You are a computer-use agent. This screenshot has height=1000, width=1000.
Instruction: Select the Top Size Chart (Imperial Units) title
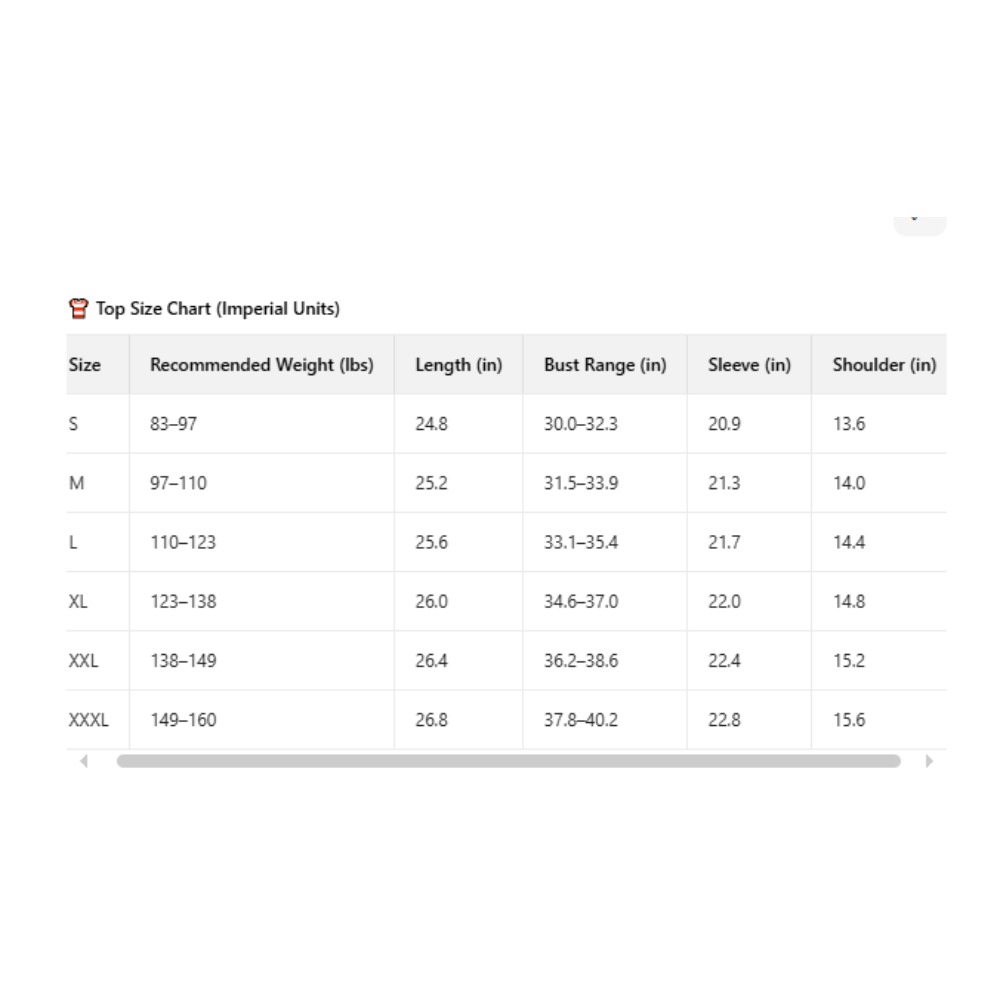point(217,309)
